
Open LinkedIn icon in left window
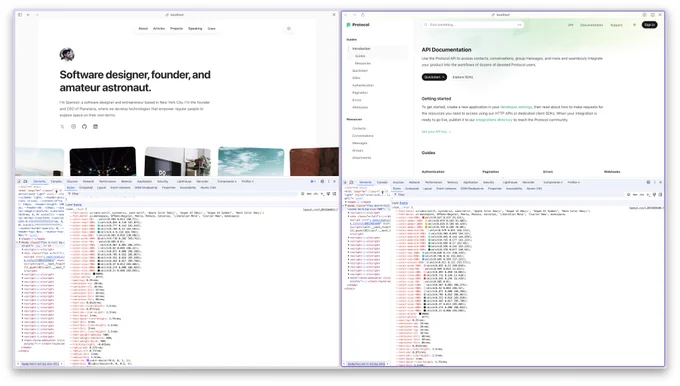coord(95,127)
